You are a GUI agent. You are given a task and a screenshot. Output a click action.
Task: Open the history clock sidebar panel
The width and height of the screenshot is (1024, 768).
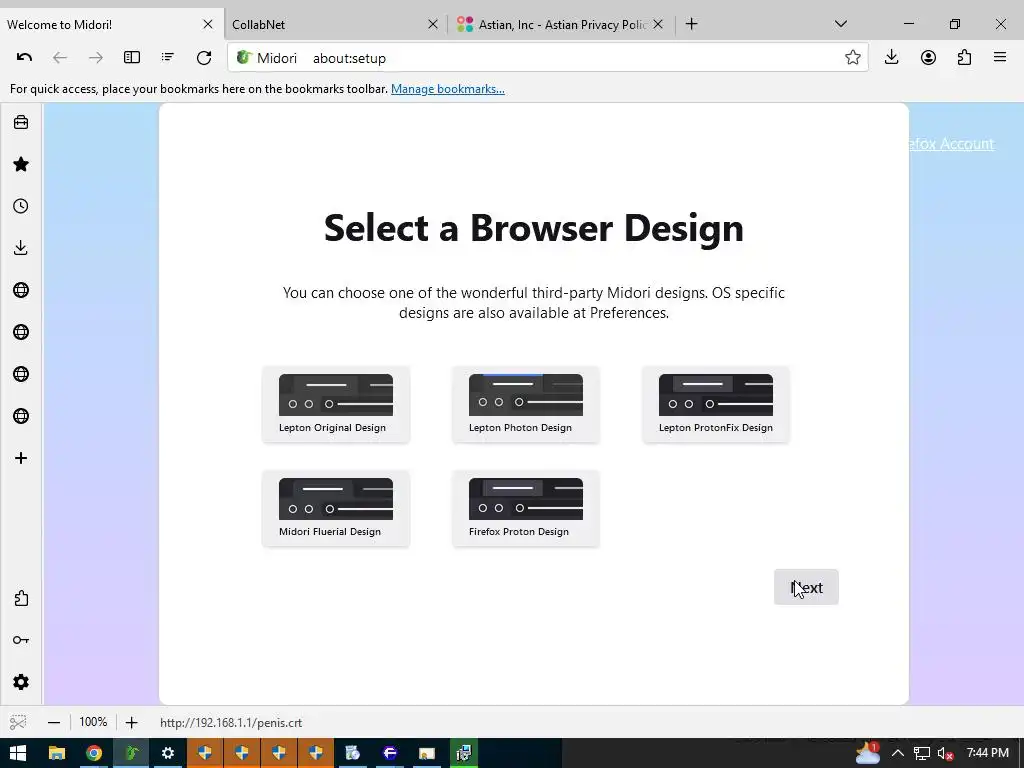pos(21,206)
